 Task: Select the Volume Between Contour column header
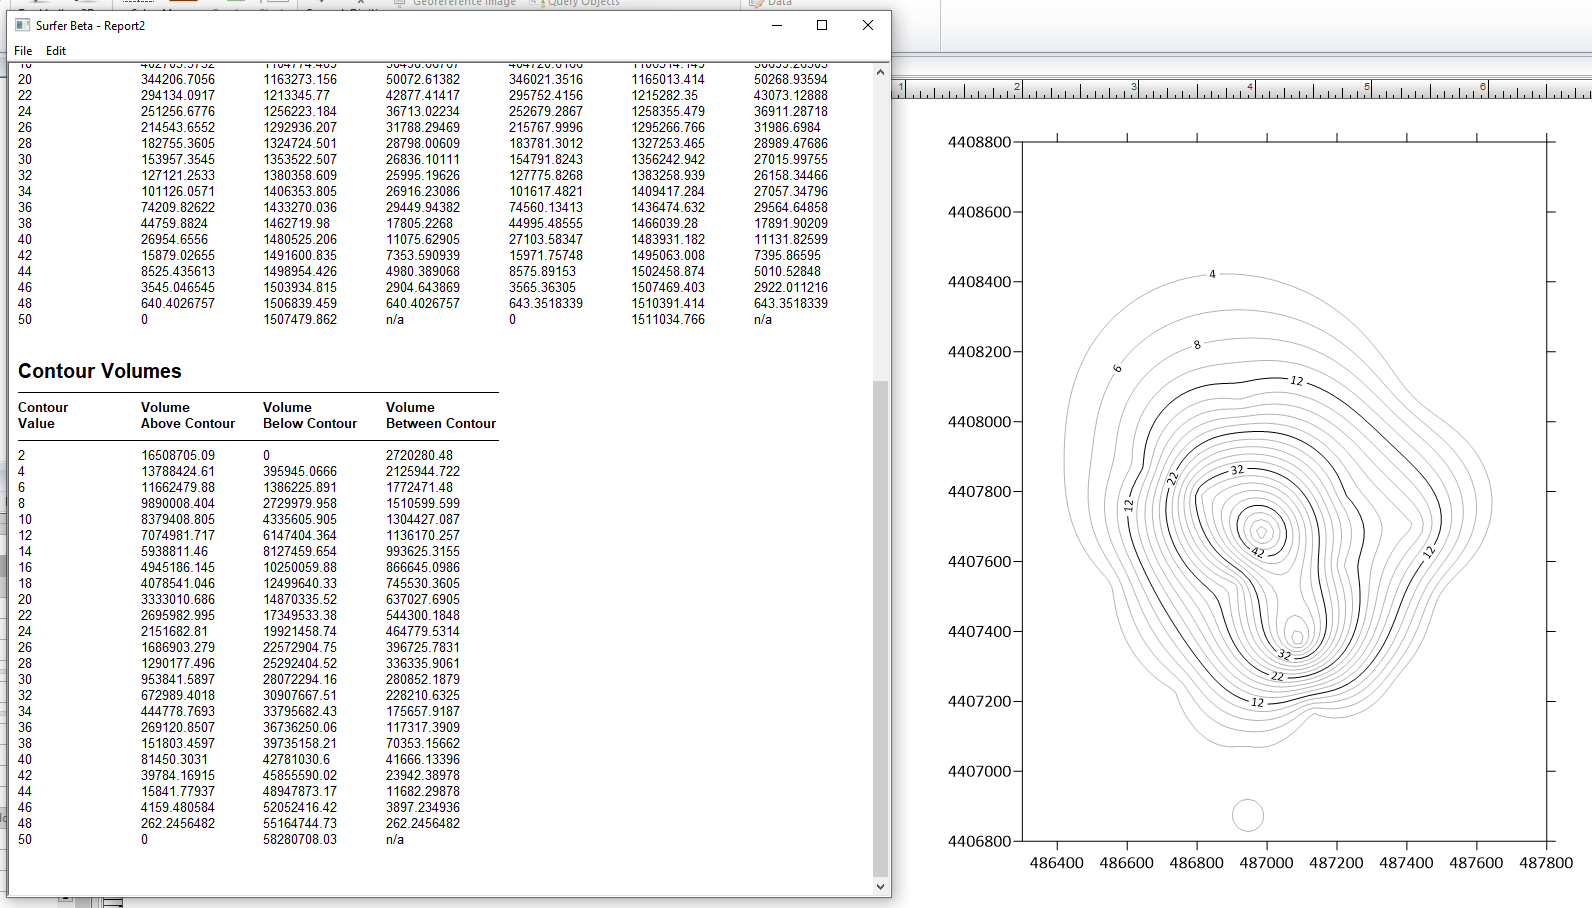(x=441, y=415)
